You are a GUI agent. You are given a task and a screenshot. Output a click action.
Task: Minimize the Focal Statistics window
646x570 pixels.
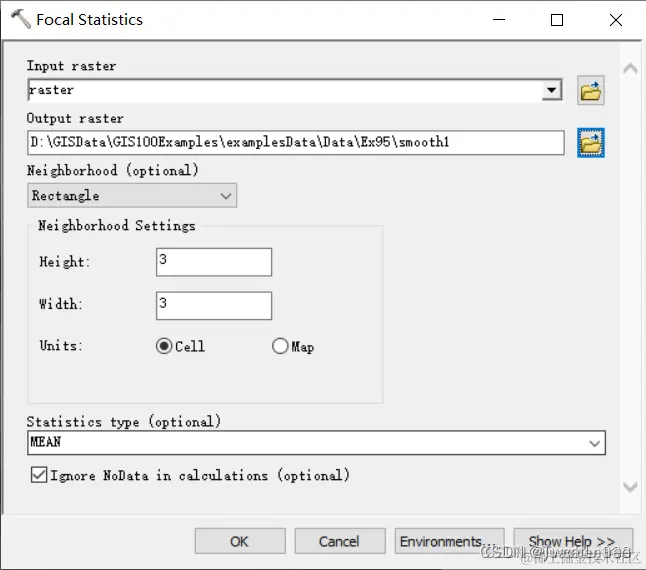(499, 19)
